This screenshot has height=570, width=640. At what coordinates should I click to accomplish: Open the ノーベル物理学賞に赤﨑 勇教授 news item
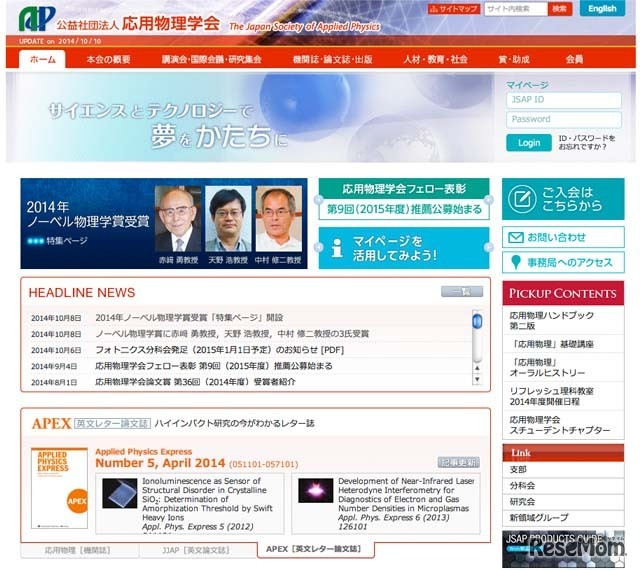(x=232, y=334)
